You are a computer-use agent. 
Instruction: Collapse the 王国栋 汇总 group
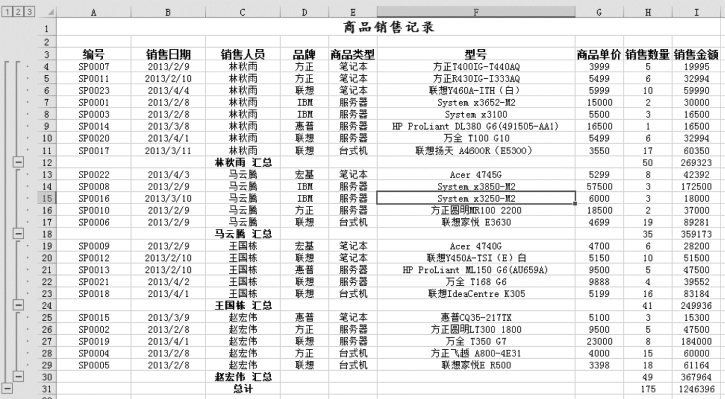[x=18, y=305]
